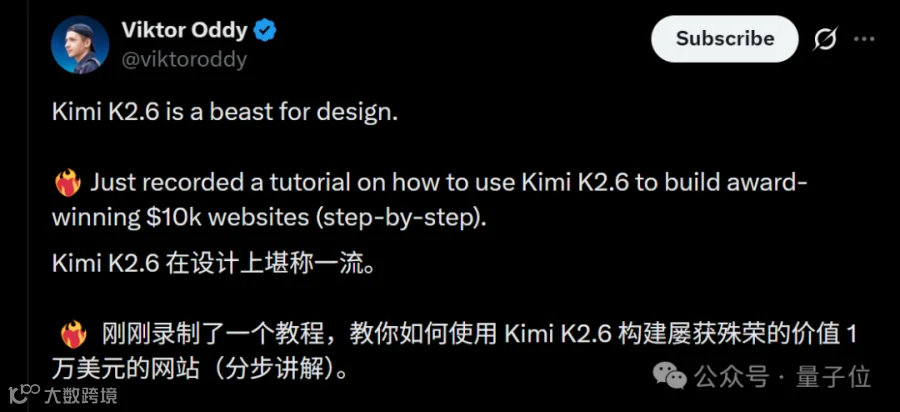Click the Grok slashed-circle icon

click(x=826, y=39)
